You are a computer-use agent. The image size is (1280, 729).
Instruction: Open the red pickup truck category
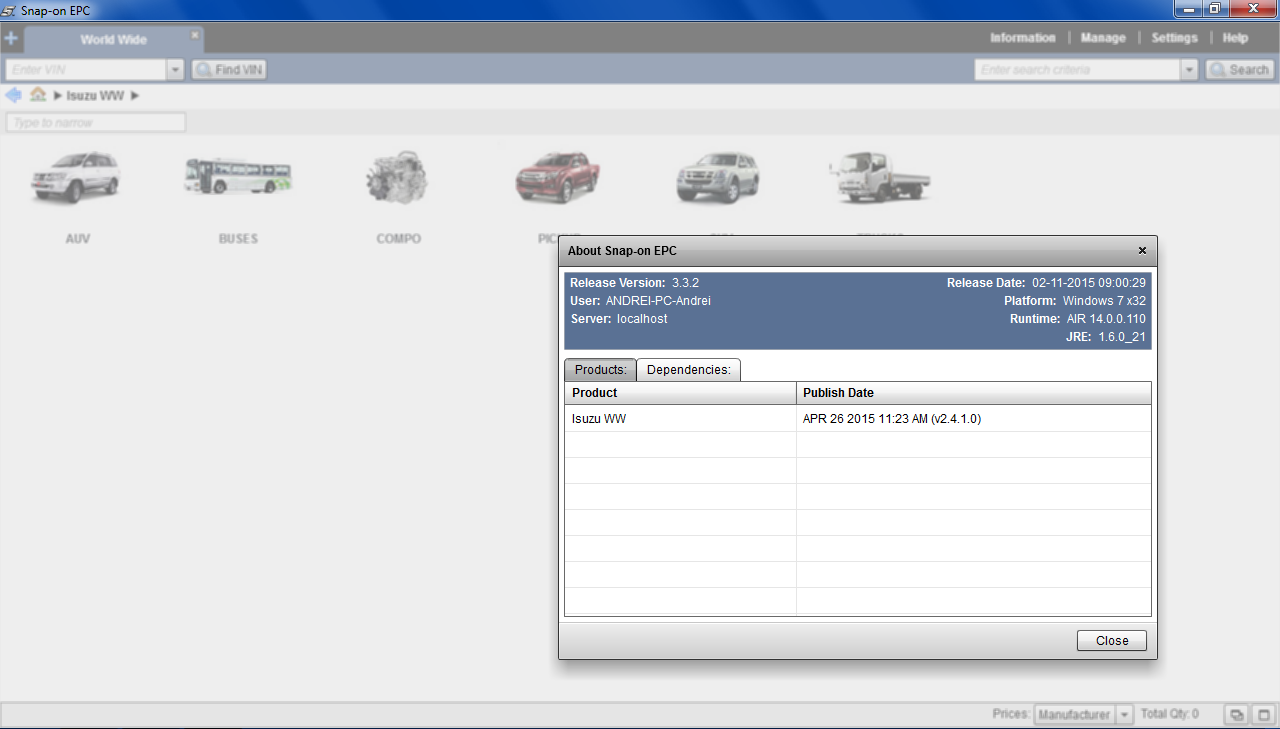[x=558, y=178]
